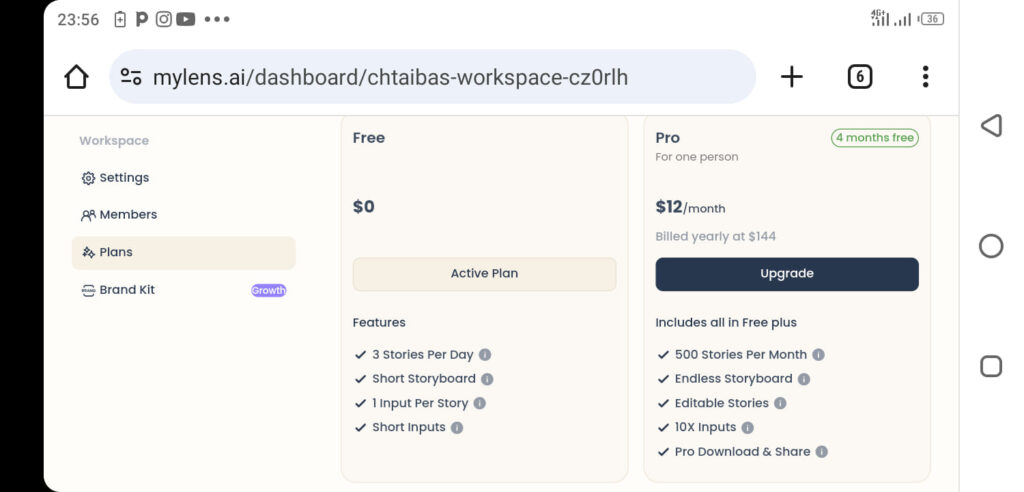This screenshot has height=492, width=1024.
Task: Open the tab switcher showing 6 tabs
Action: pos(859,77)
